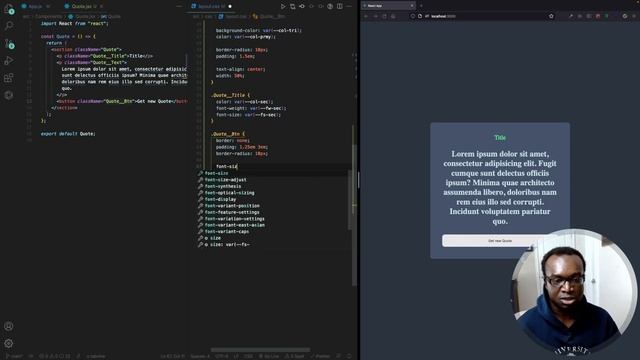Click the localhost address bar
This screenshot has height=360, width=640.
[x=482, y=16]
